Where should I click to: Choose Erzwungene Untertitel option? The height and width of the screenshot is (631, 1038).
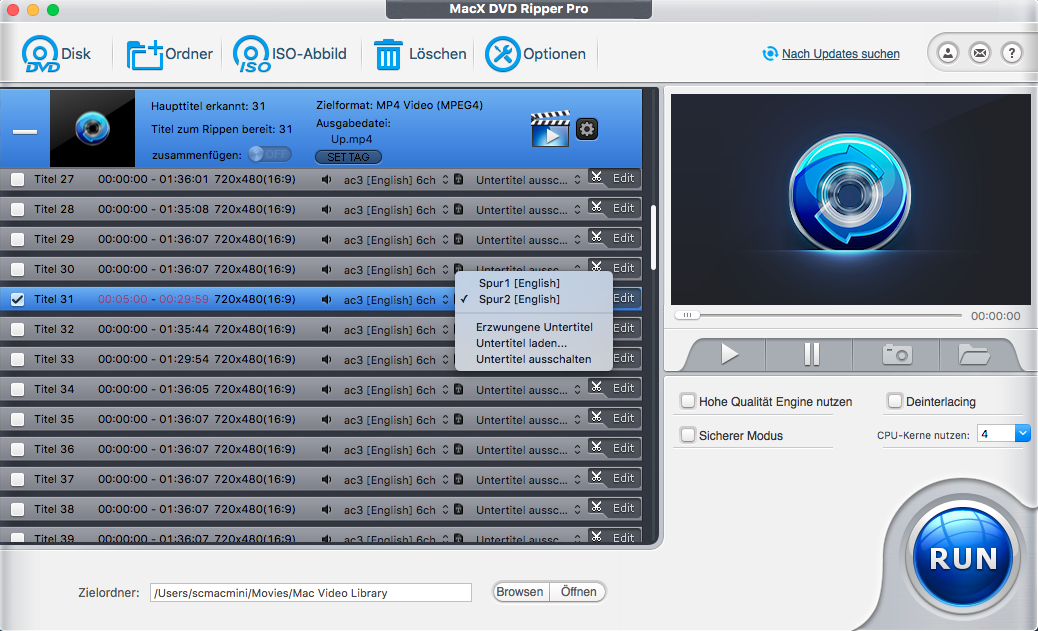[x=534, y=327]
